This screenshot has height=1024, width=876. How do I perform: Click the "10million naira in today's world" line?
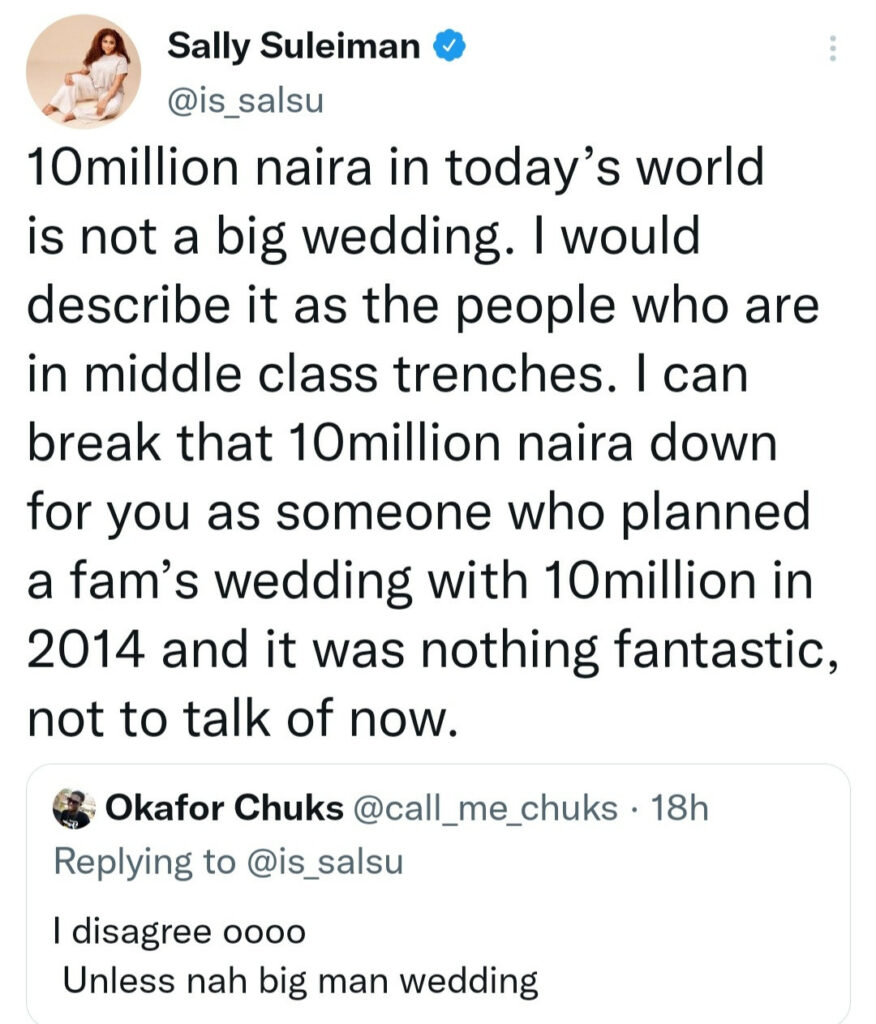pos(395,168)
